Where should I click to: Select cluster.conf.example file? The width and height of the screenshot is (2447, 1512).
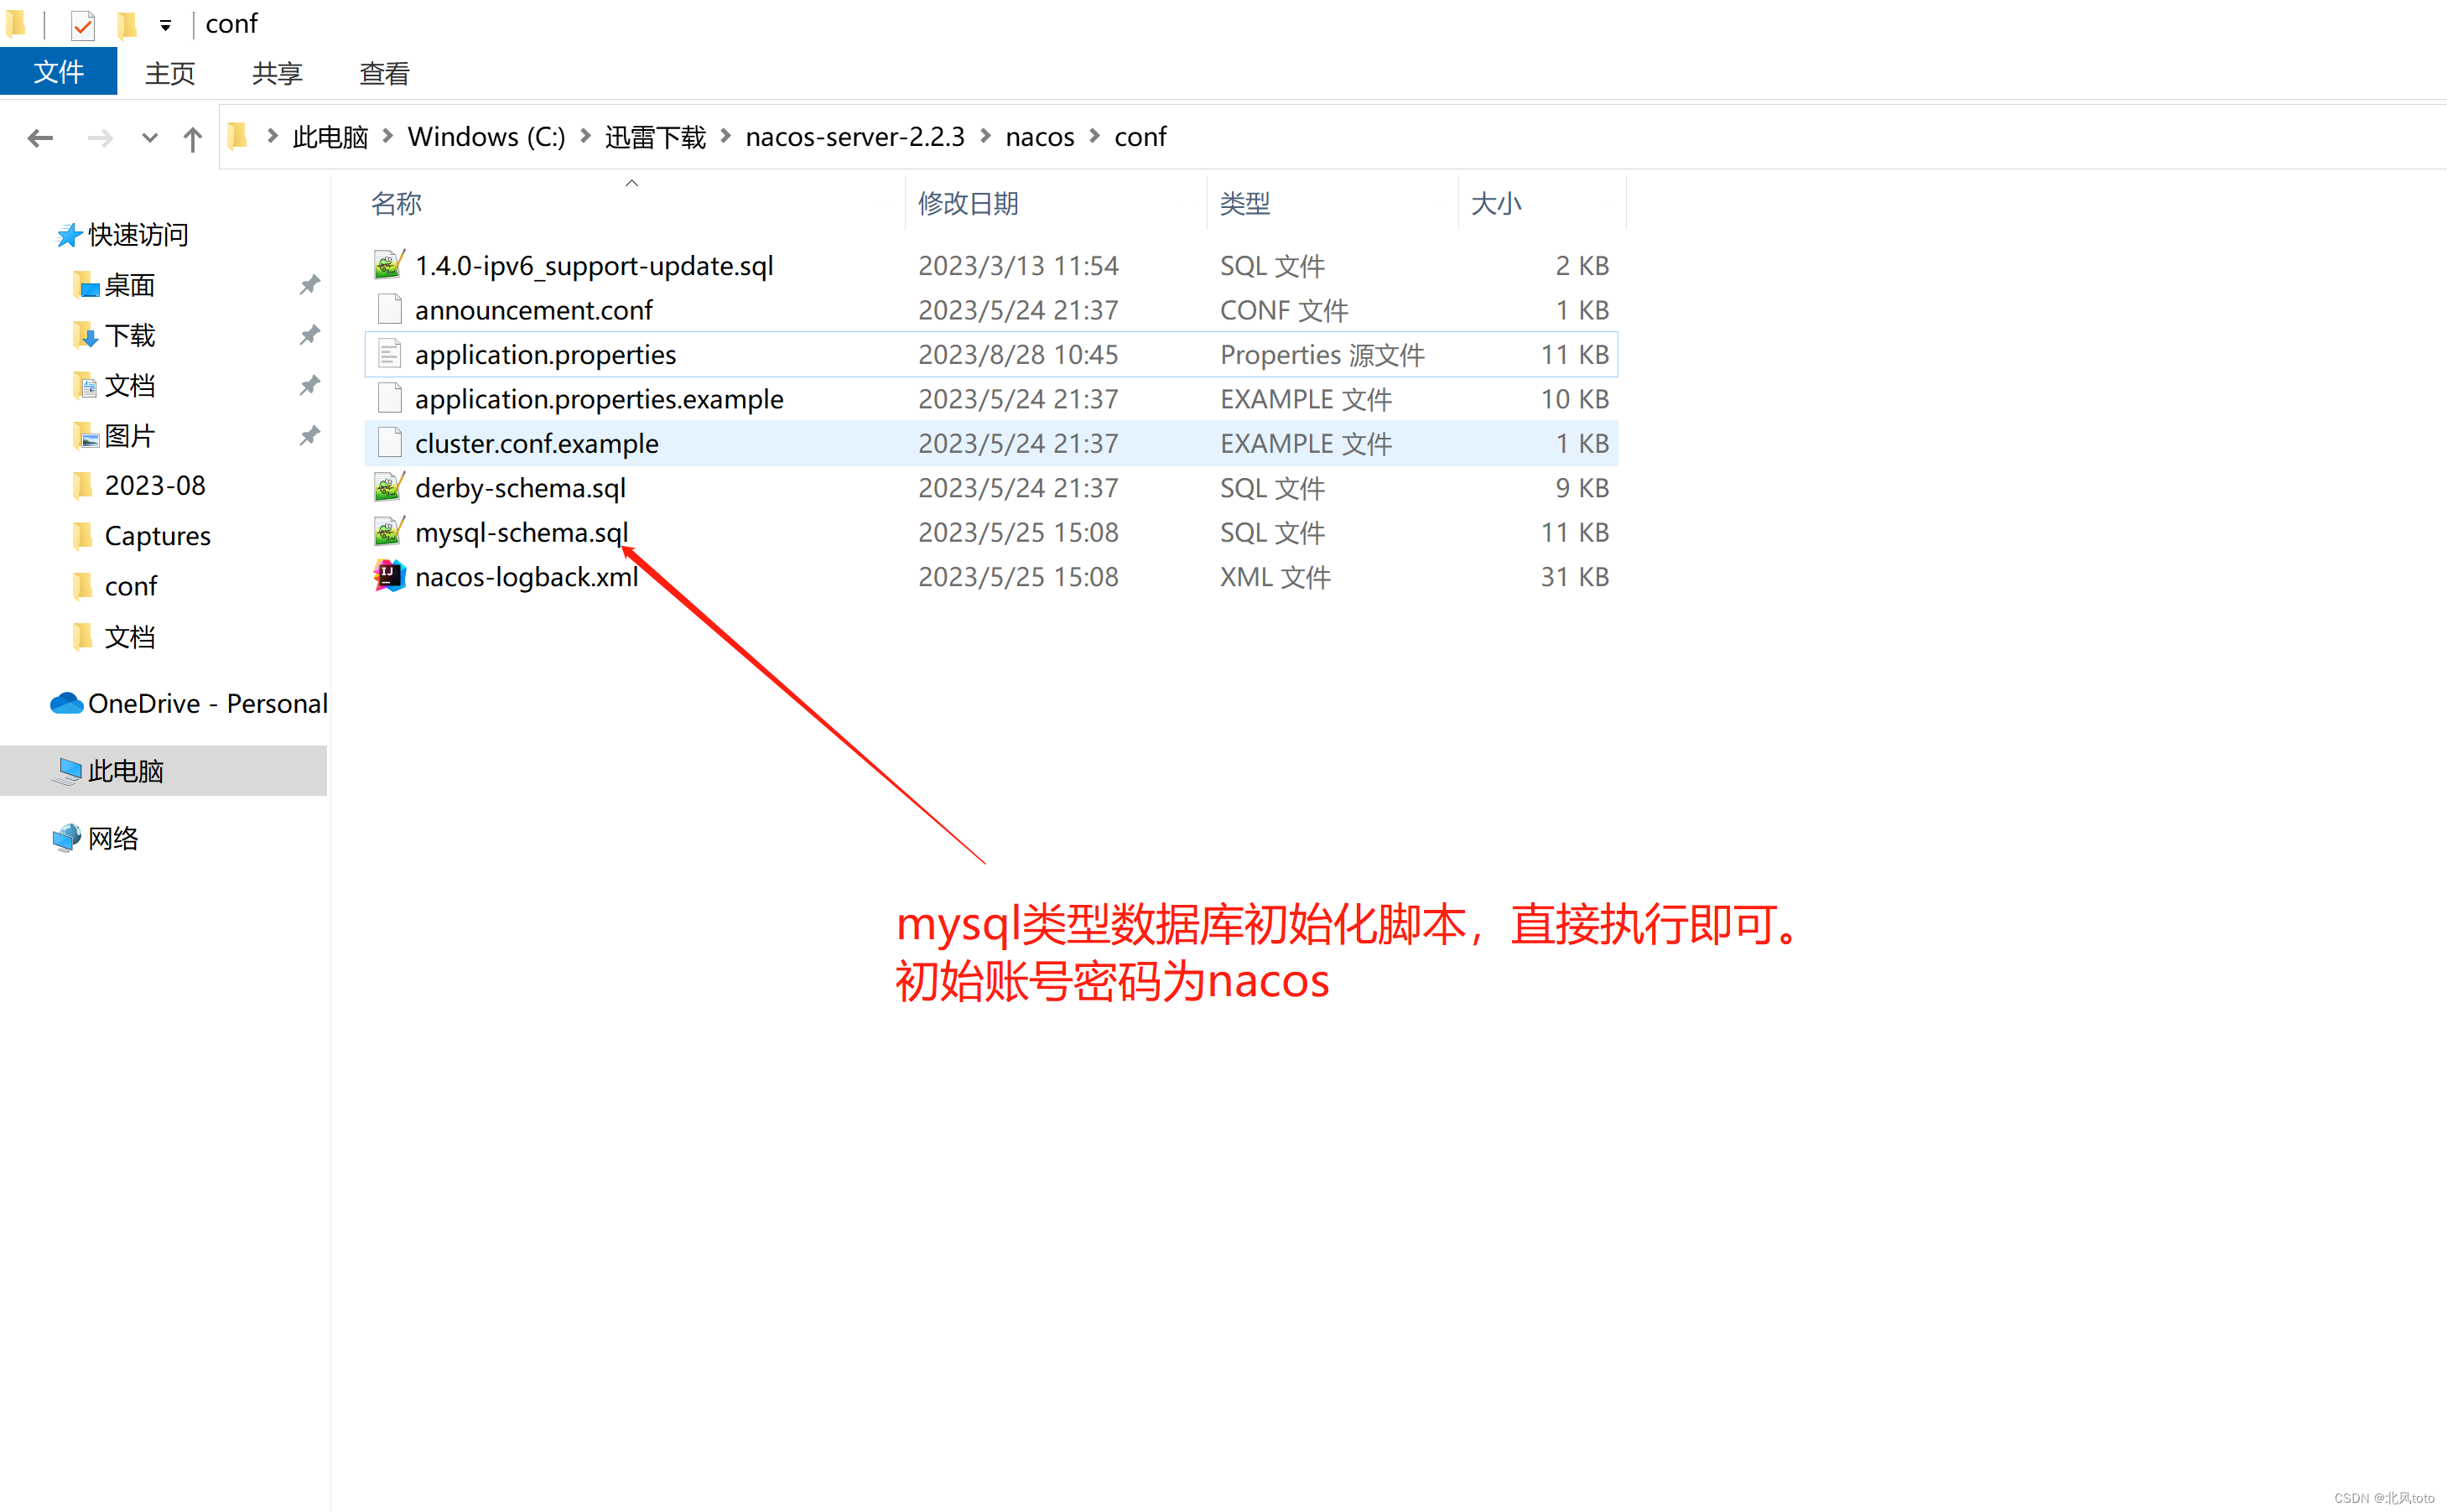coord(992,444)
